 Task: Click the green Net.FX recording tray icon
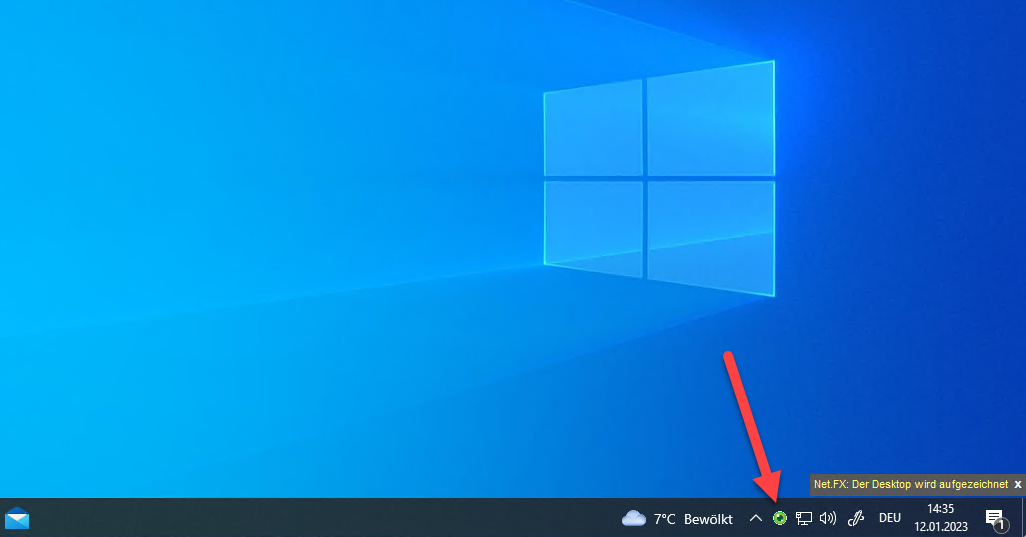[779, 518]
